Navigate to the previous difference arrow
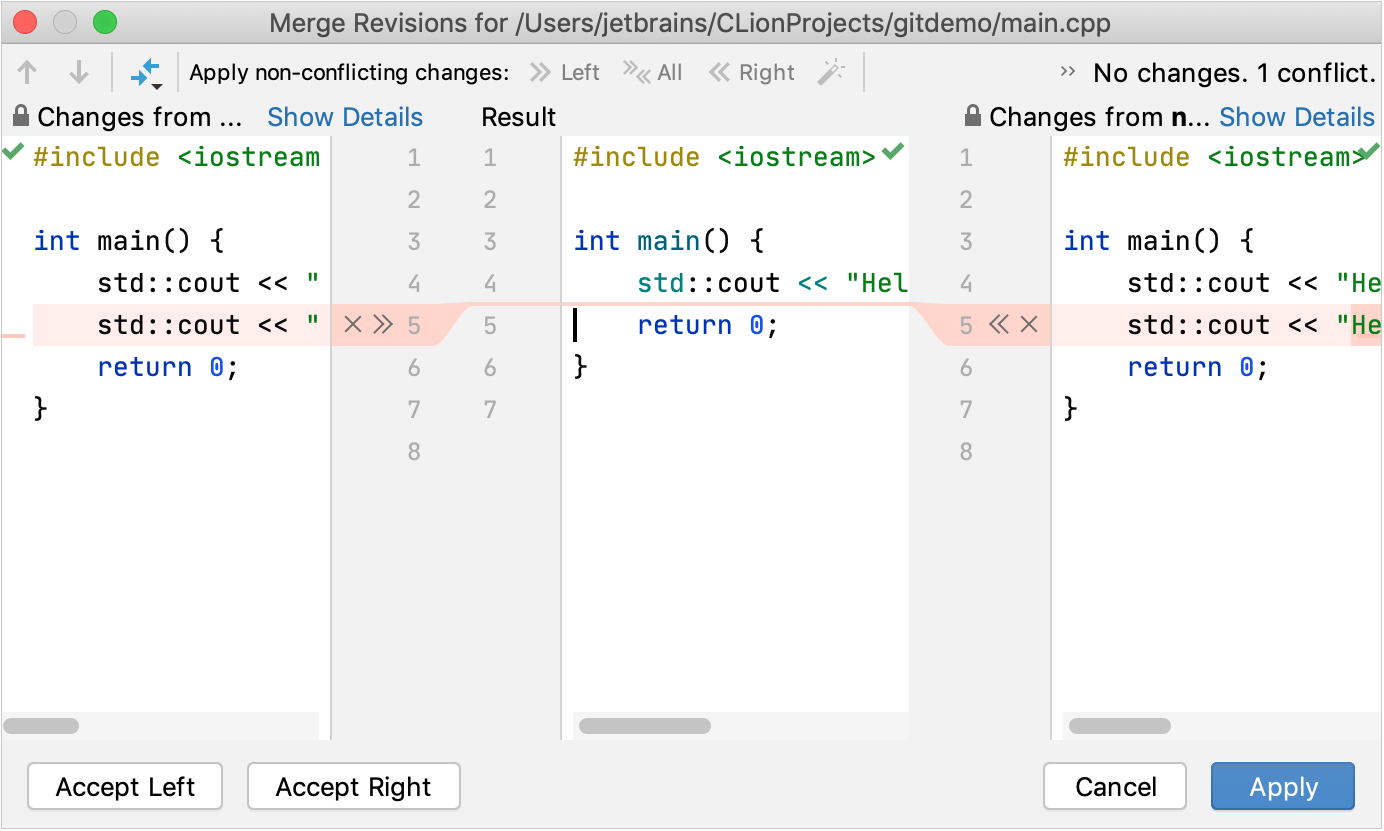Screen dimensions: 1384x831 click(27, 71)
